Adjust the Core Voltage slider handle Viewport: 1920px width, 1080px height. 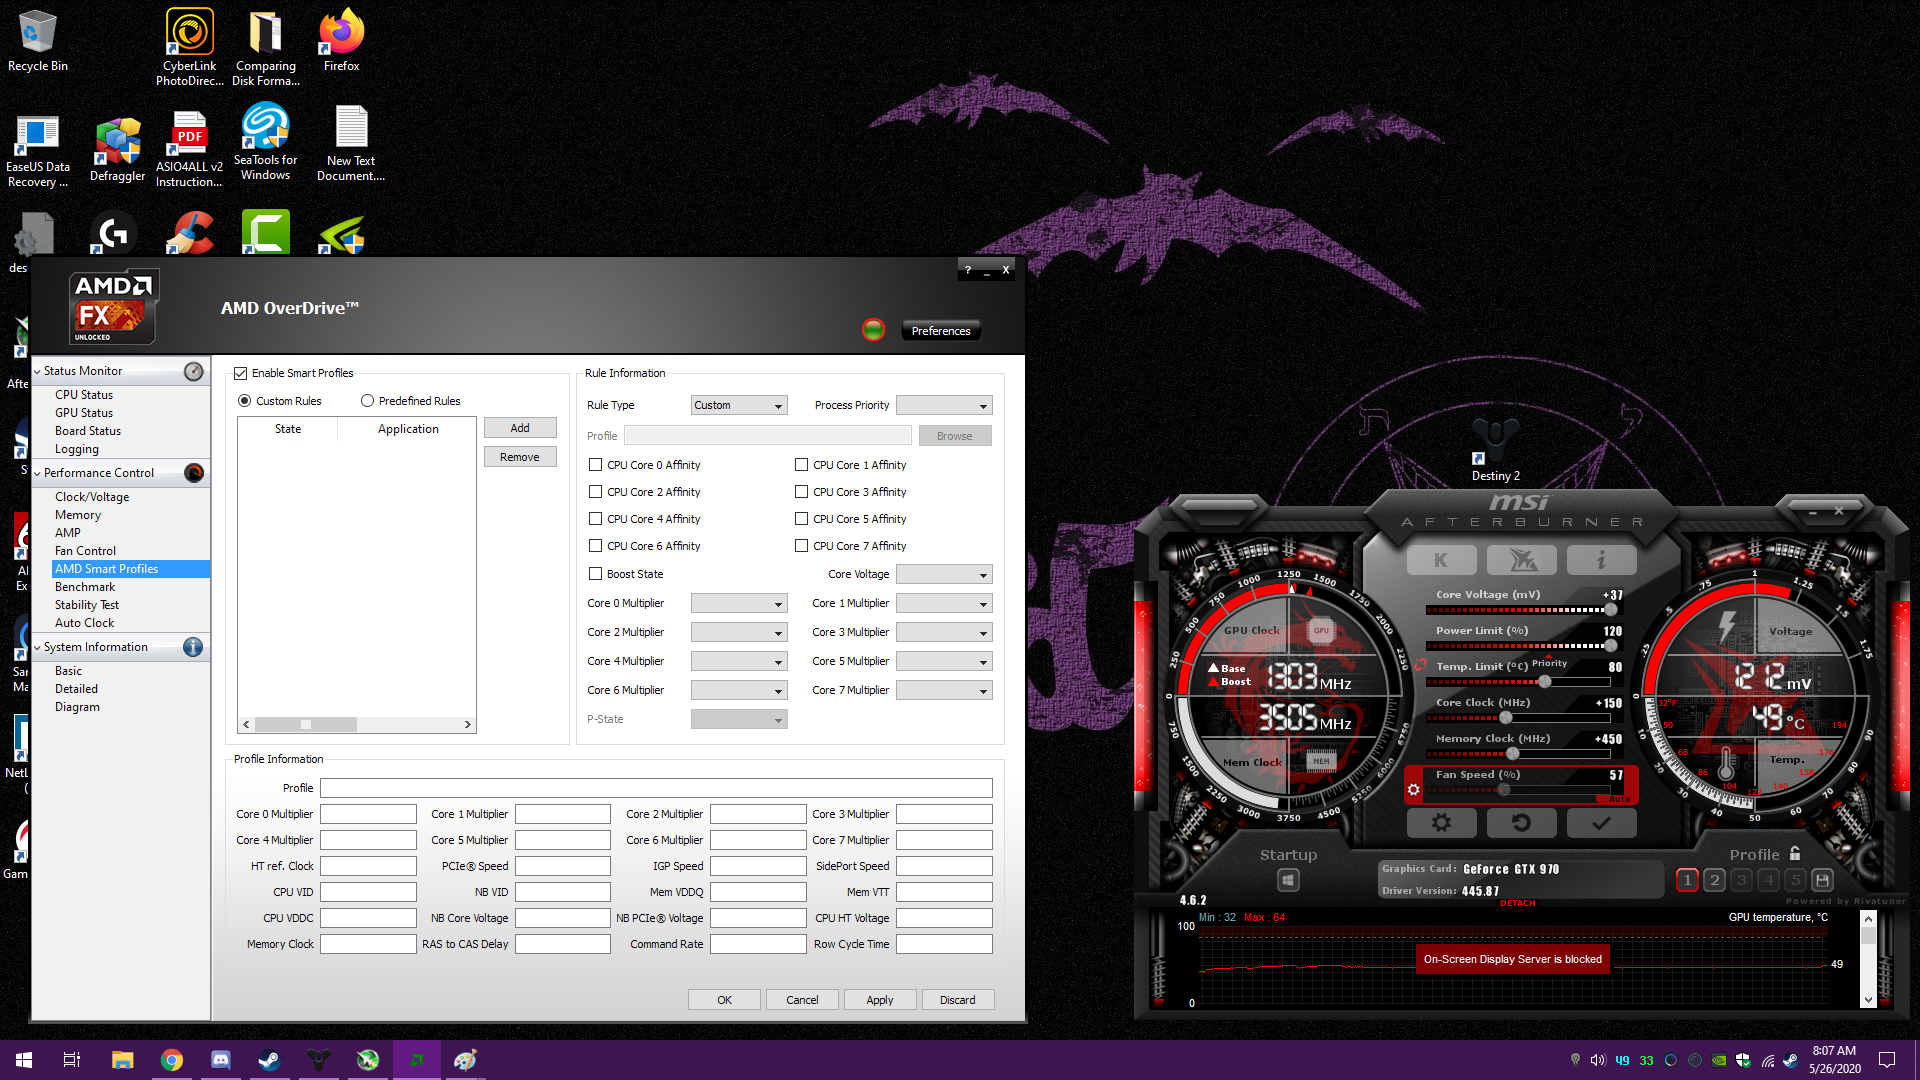1610,610
